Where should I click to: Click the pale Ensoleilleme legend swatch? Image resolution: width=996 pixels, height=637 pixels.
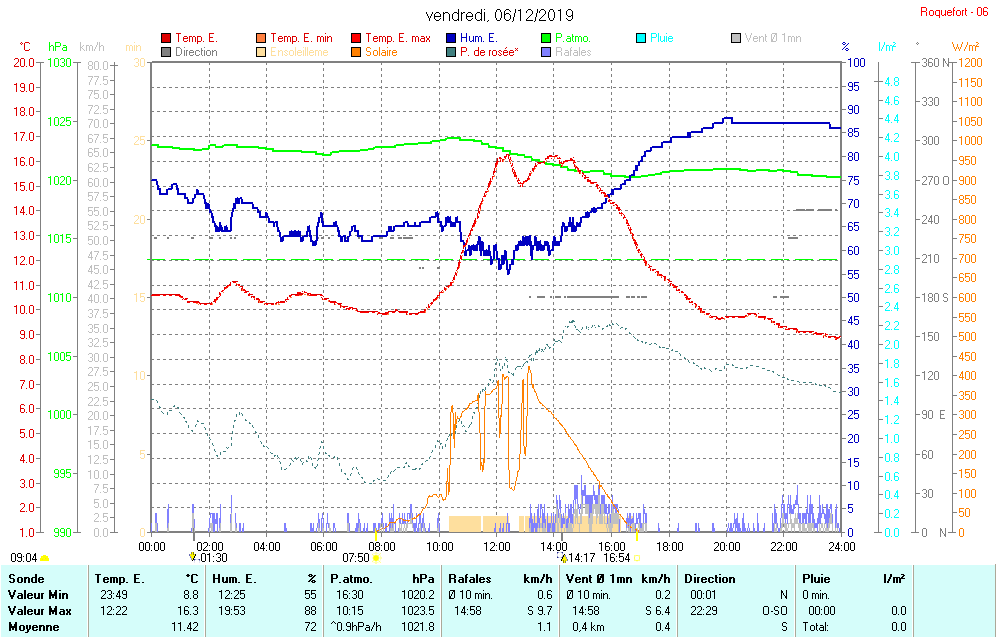(261, 52)
